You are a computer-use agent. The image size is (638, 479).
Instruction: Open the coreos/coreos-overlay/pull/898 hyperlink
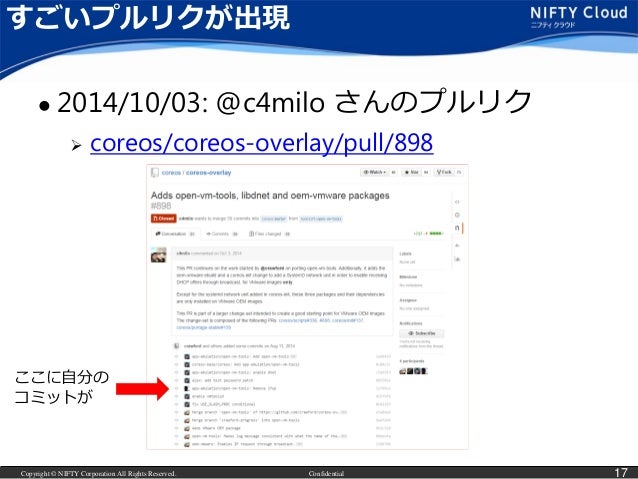(x=262, y=143)
